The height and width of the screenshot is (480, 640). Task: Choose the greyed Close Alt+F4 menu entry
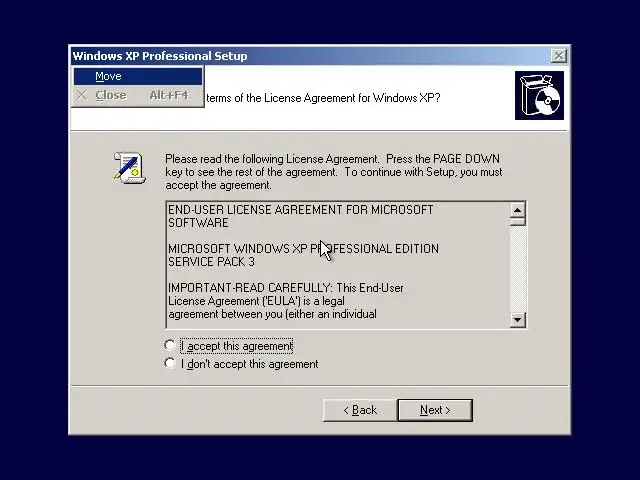pos(138,95)
